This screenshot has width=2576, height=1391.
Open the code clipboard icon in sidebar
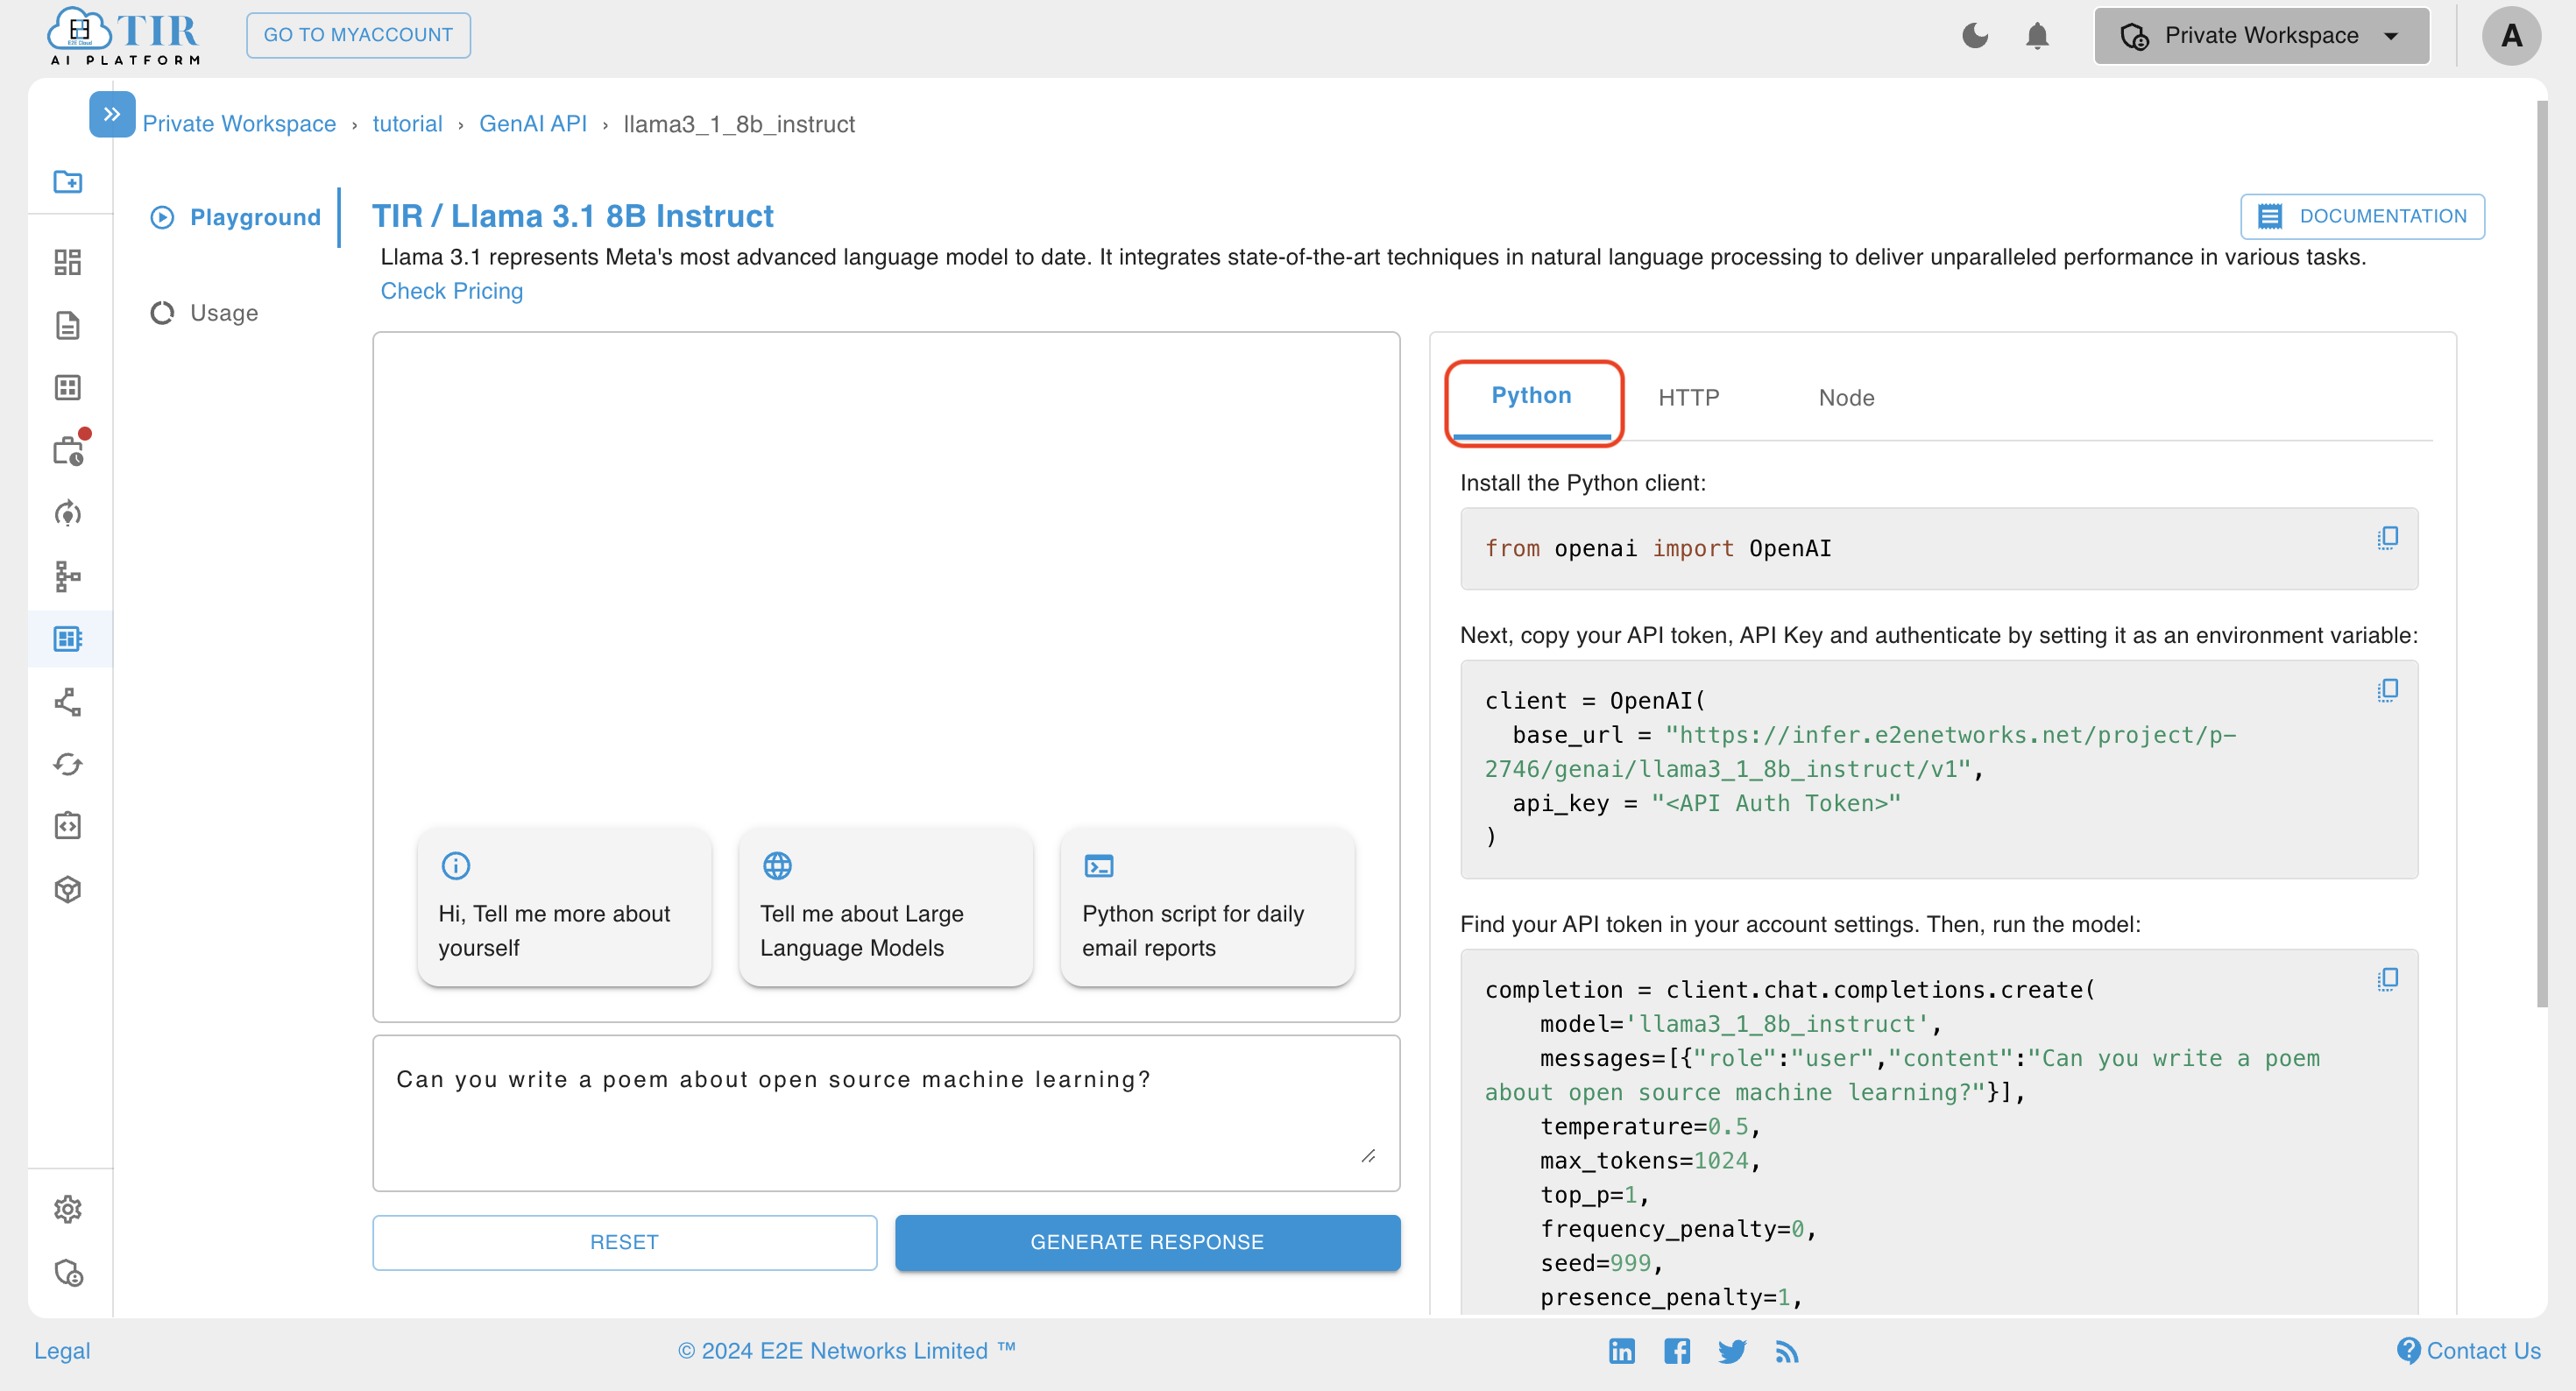coord(68,826)
